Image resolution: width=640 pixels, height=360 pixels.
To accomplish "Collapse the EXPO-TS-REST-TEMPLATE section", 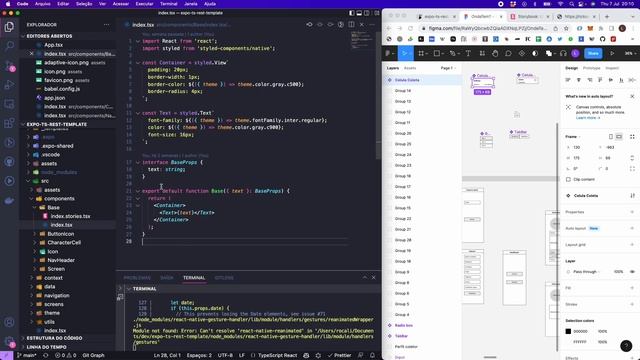I will pos(68,124).
